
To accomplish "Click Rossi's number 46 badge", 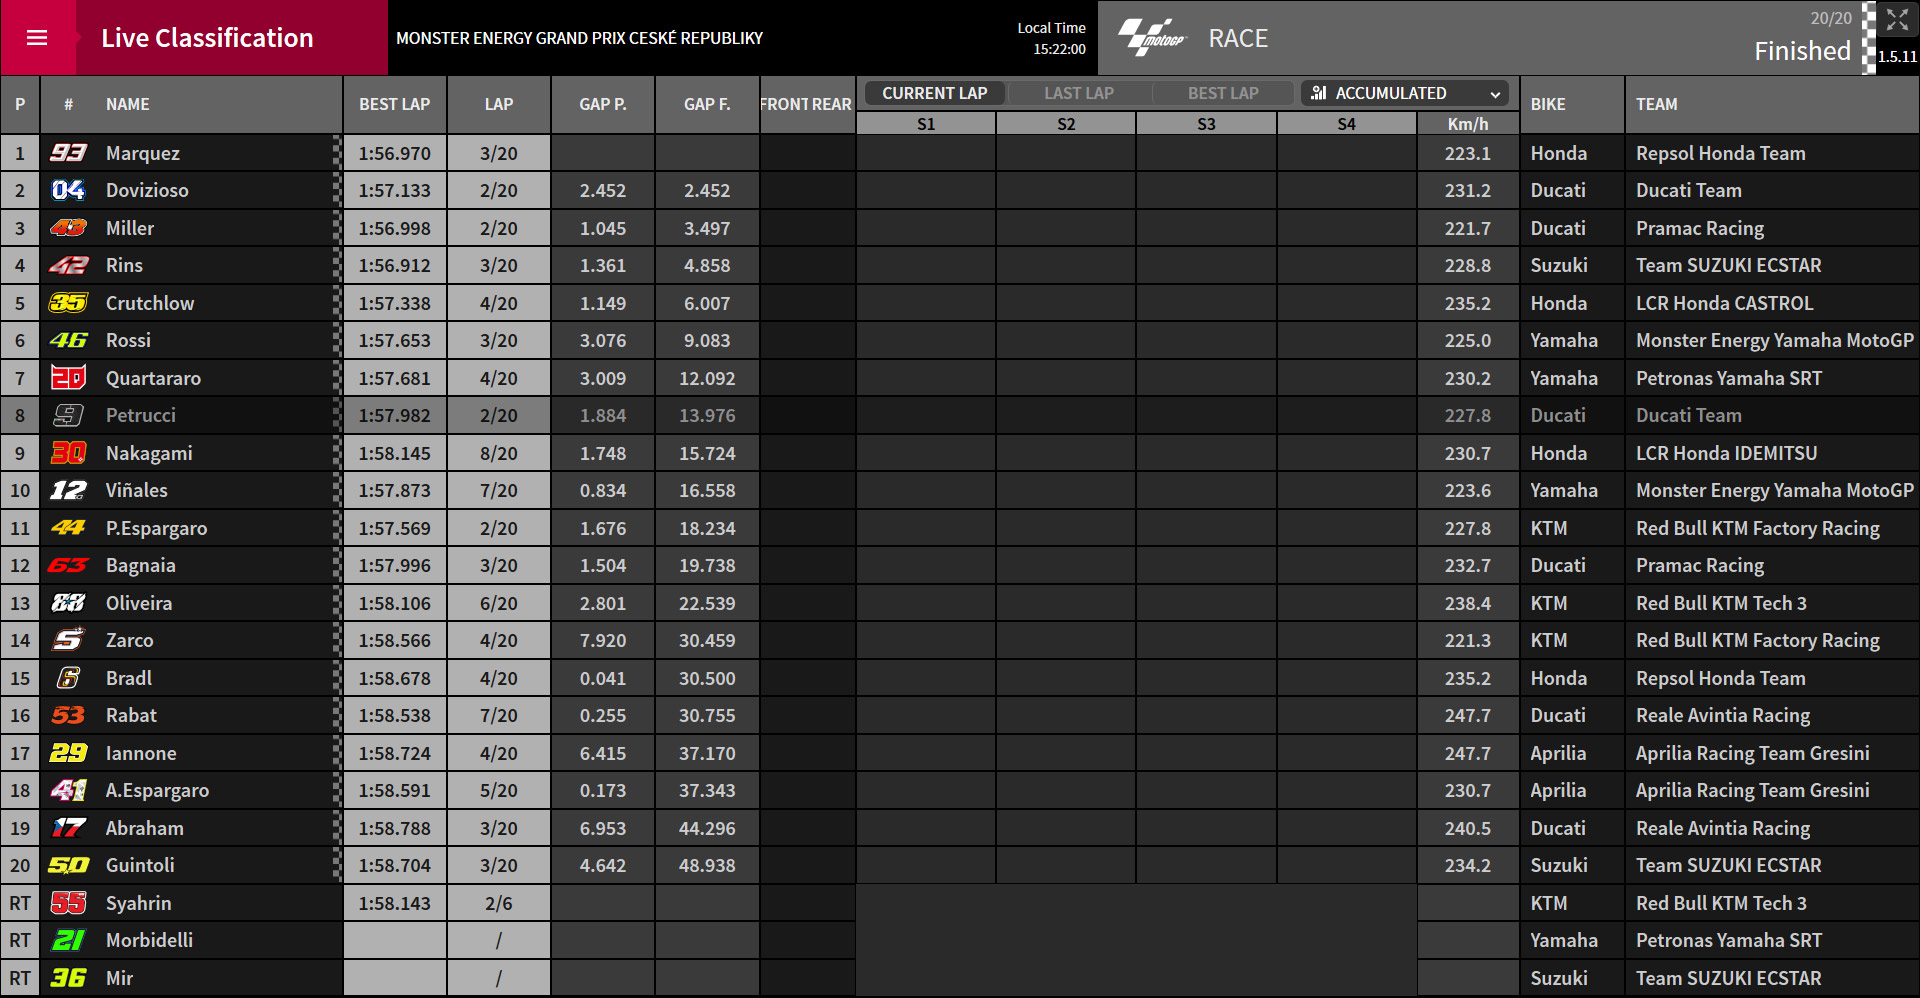I will click(x=68, y=340).
